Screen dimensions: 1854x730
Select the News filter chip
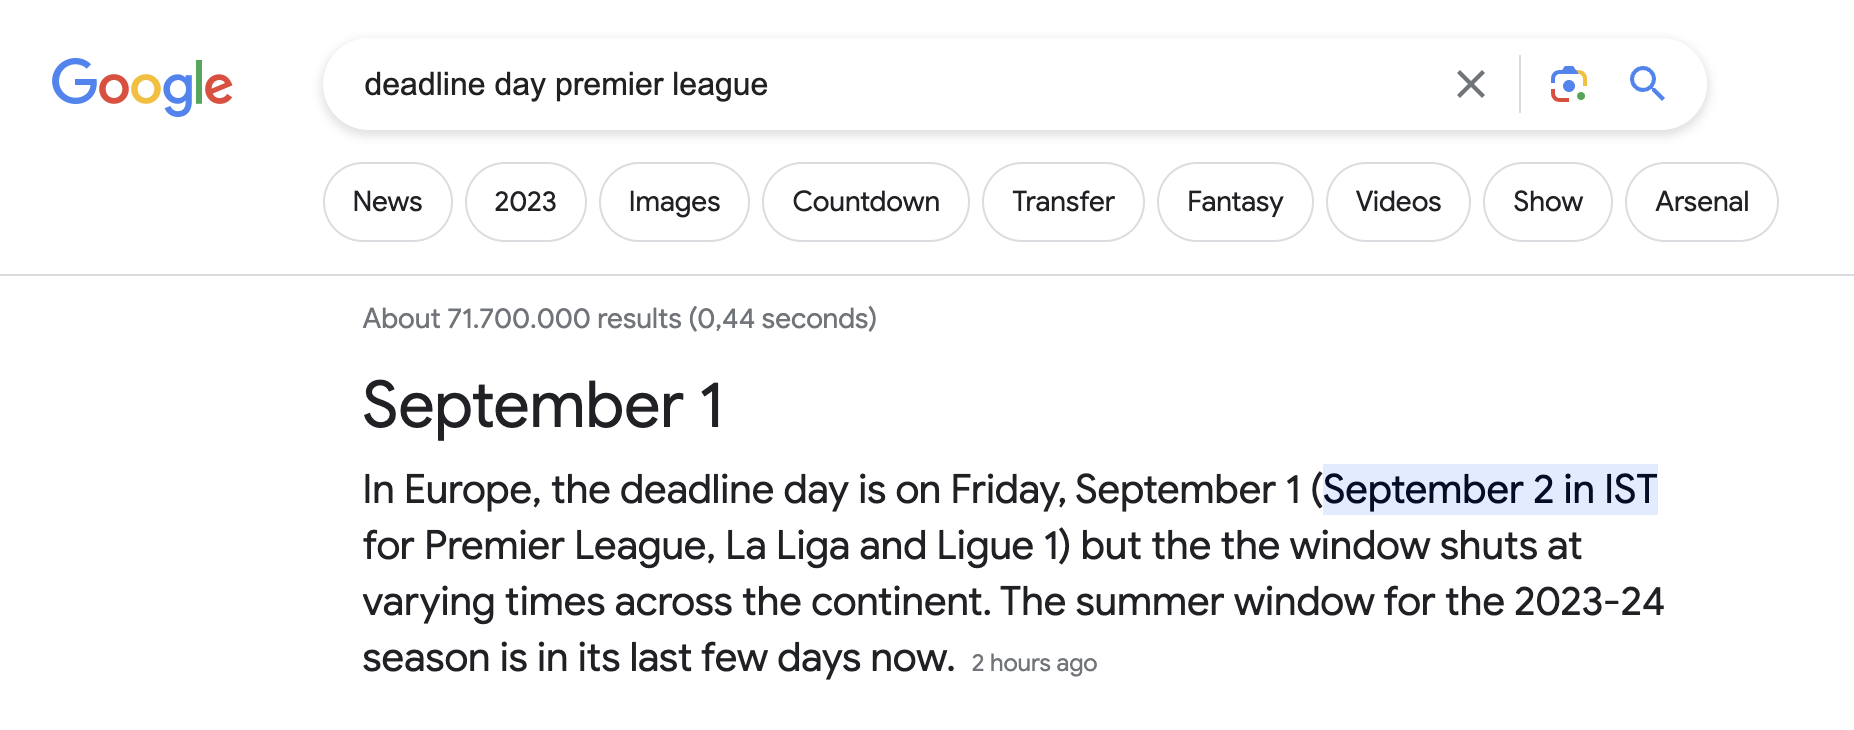pos(388,202)
